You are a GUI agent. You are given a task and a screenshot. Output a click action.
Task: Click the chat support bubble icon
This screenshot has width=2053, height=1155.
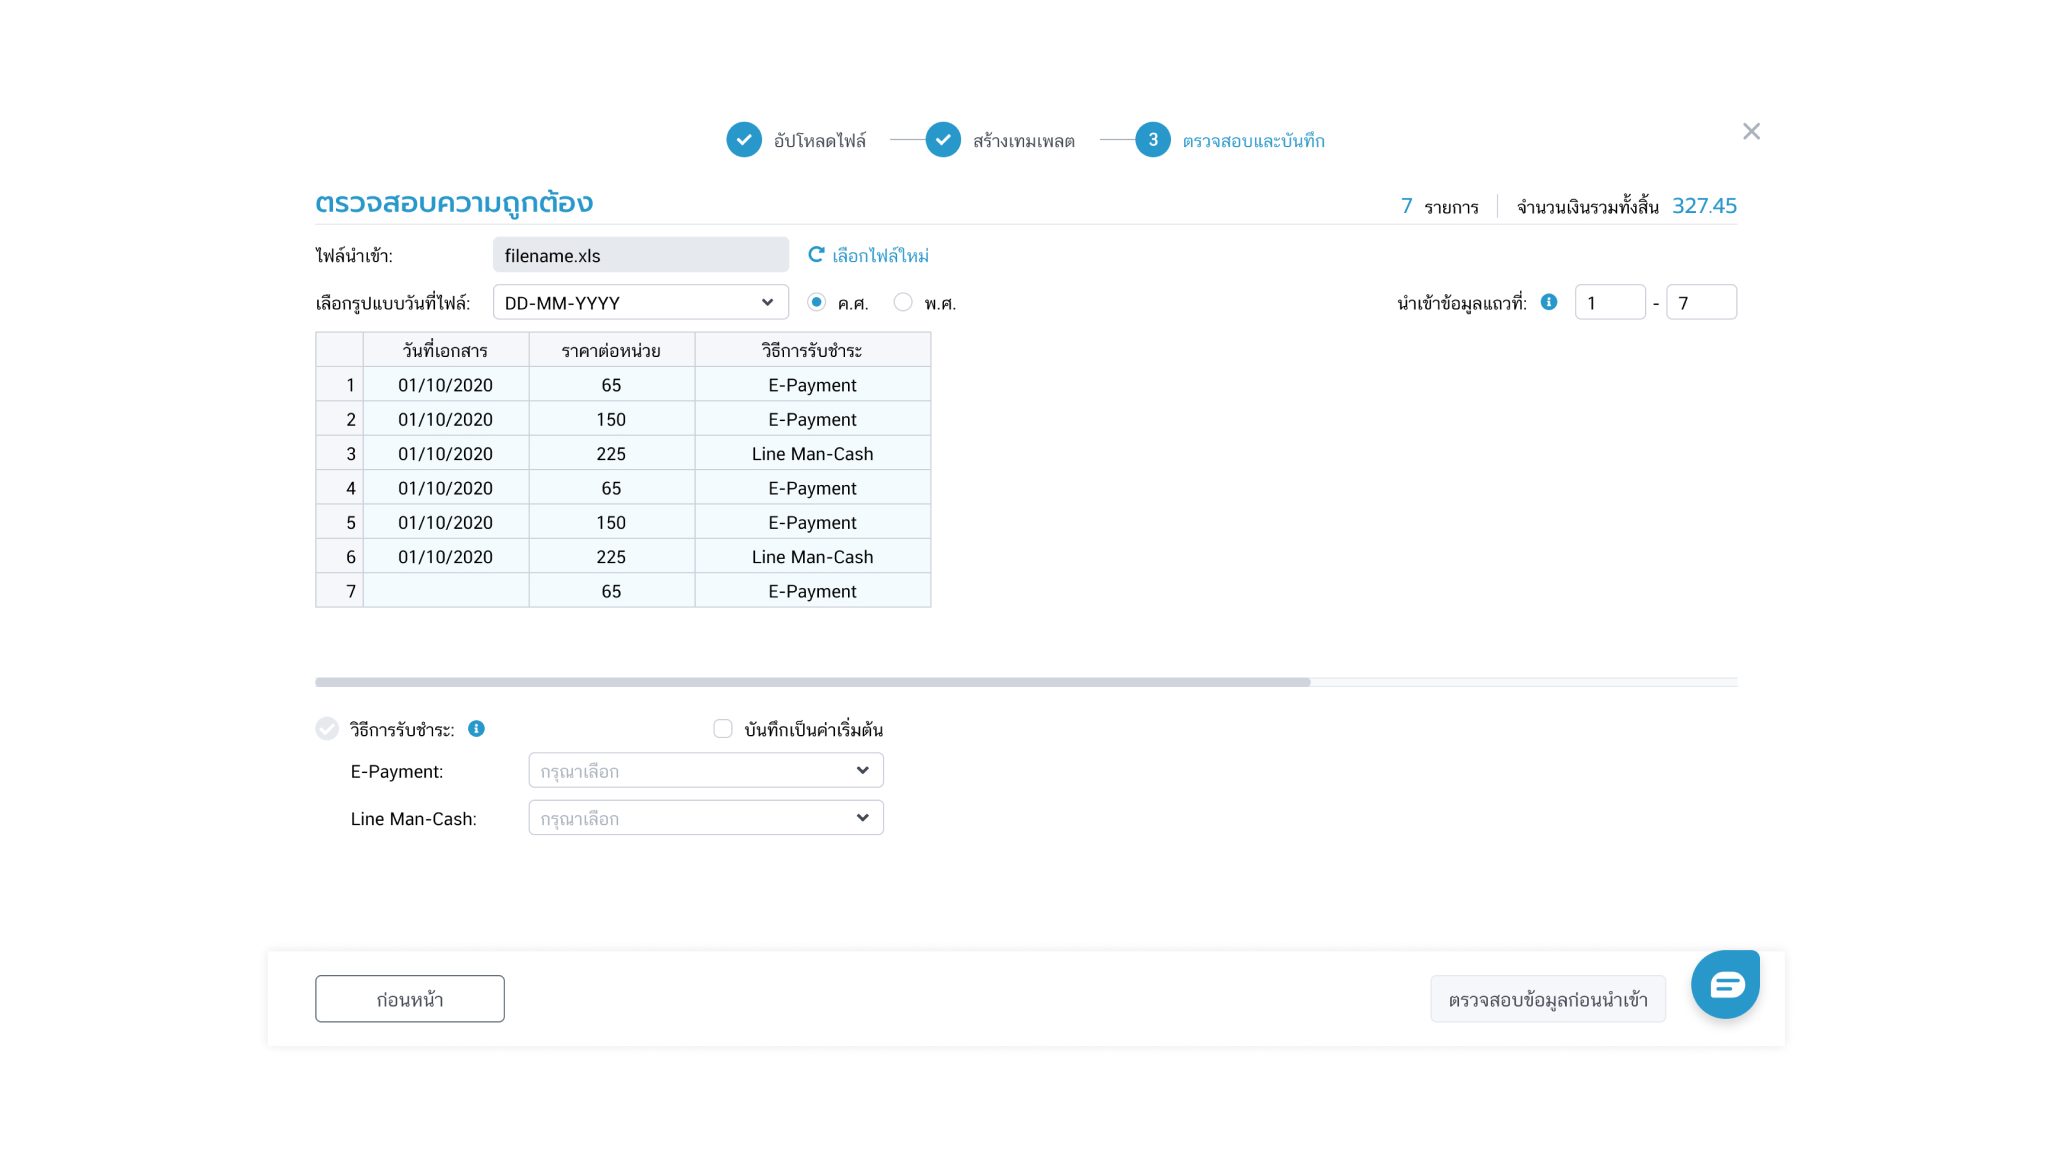click(x=1725, y=985)
